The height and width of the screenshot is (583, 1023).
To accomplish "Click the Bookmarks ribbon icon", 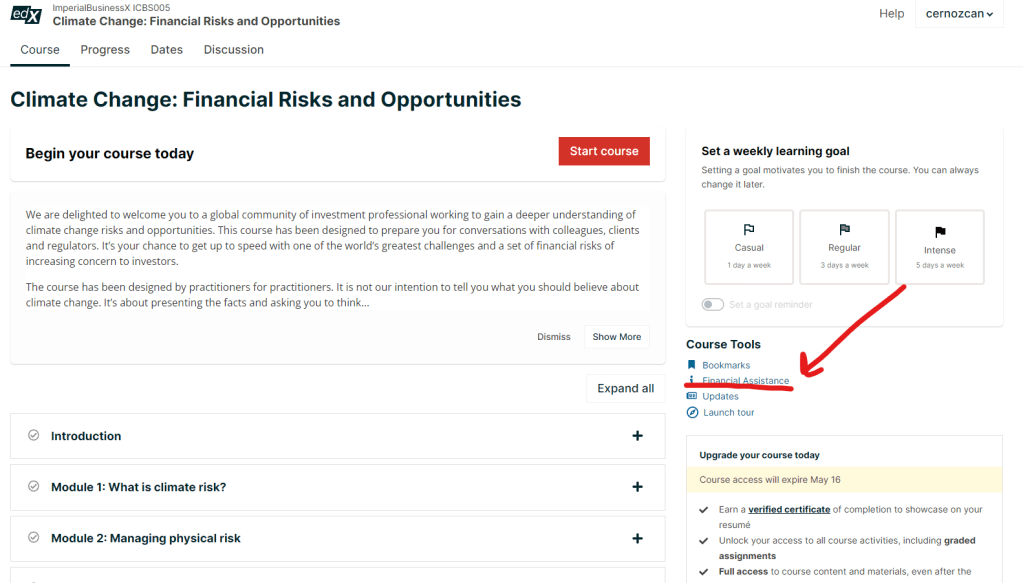I will click(x=692, y=365).
